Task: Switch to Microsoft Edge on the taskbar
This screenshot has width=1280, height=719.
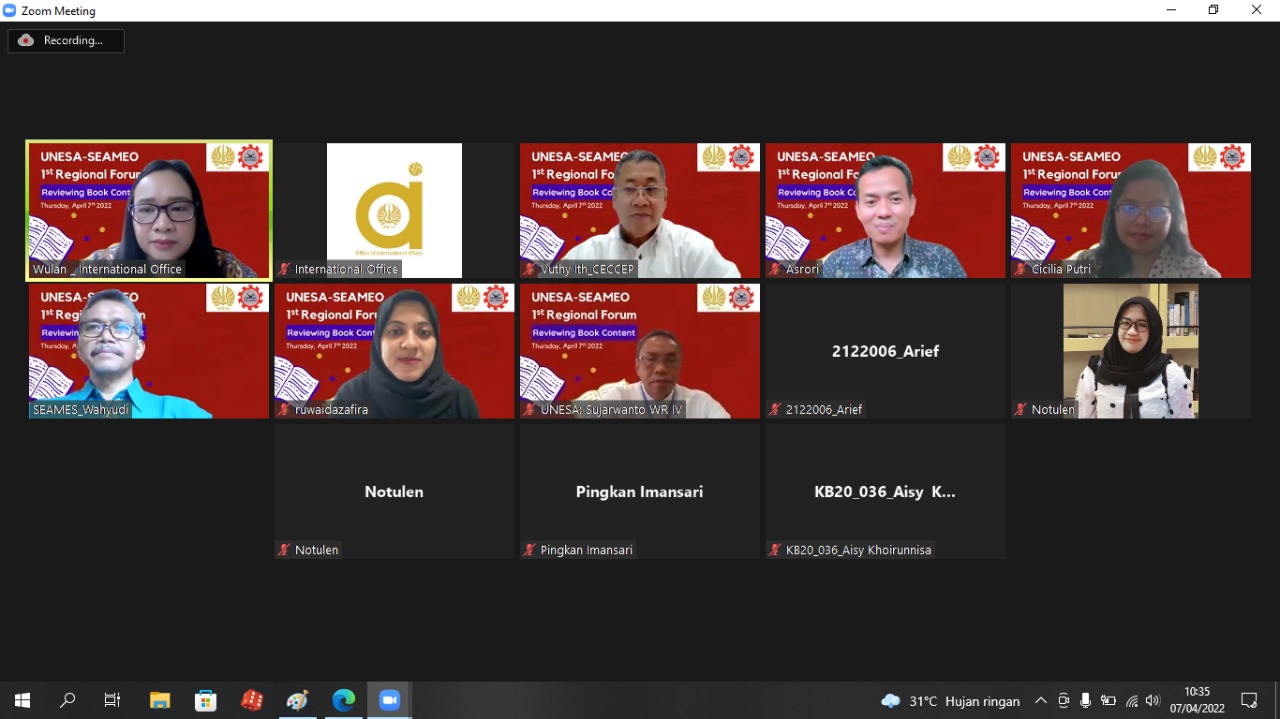Action: click(x=344, y=700)
